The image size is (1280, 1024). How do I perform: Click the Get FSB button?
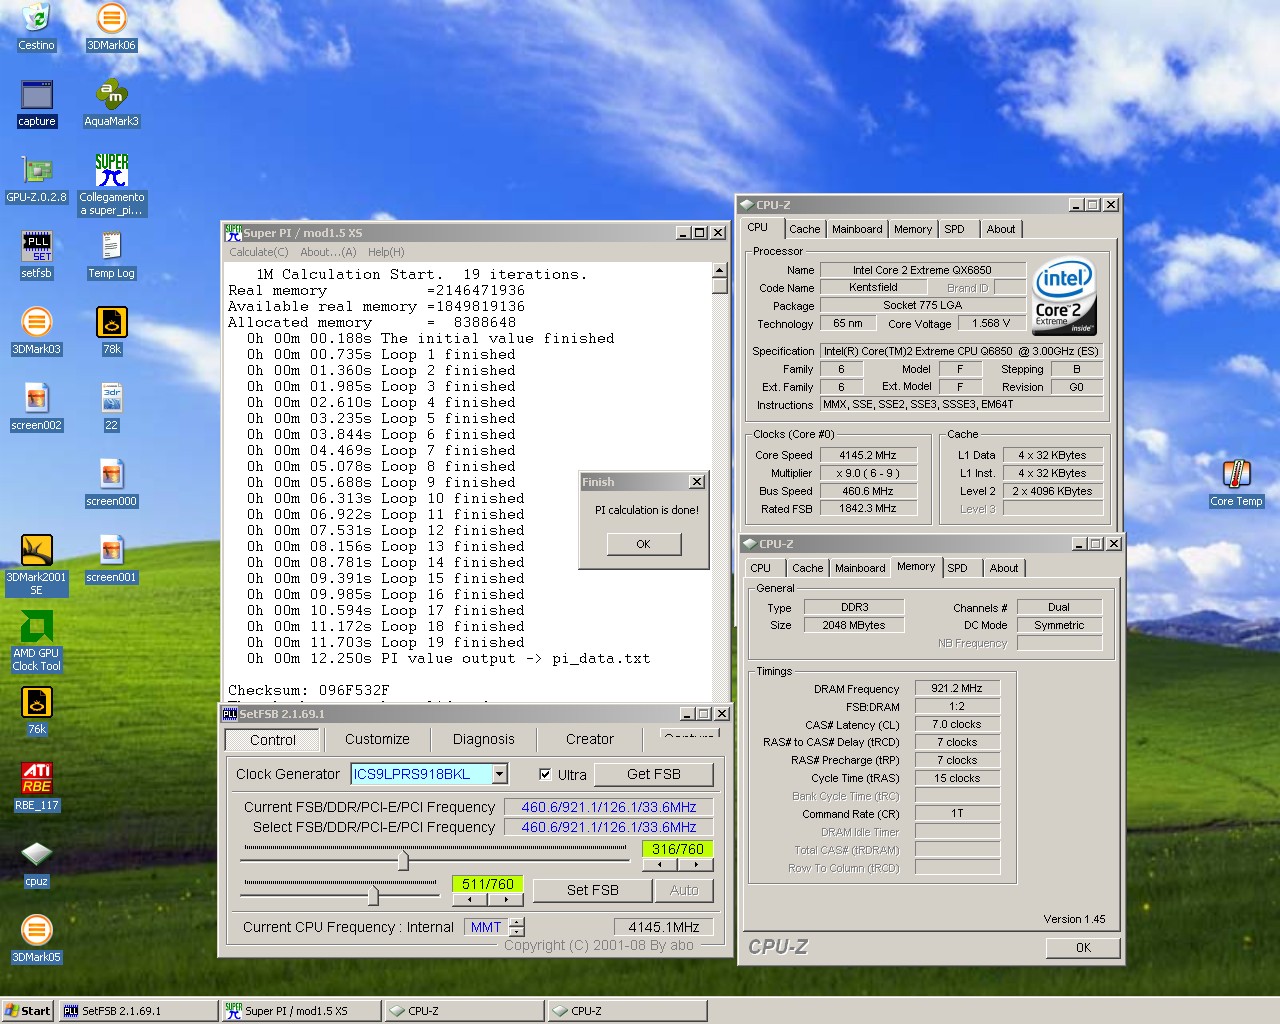coord(654,774)
